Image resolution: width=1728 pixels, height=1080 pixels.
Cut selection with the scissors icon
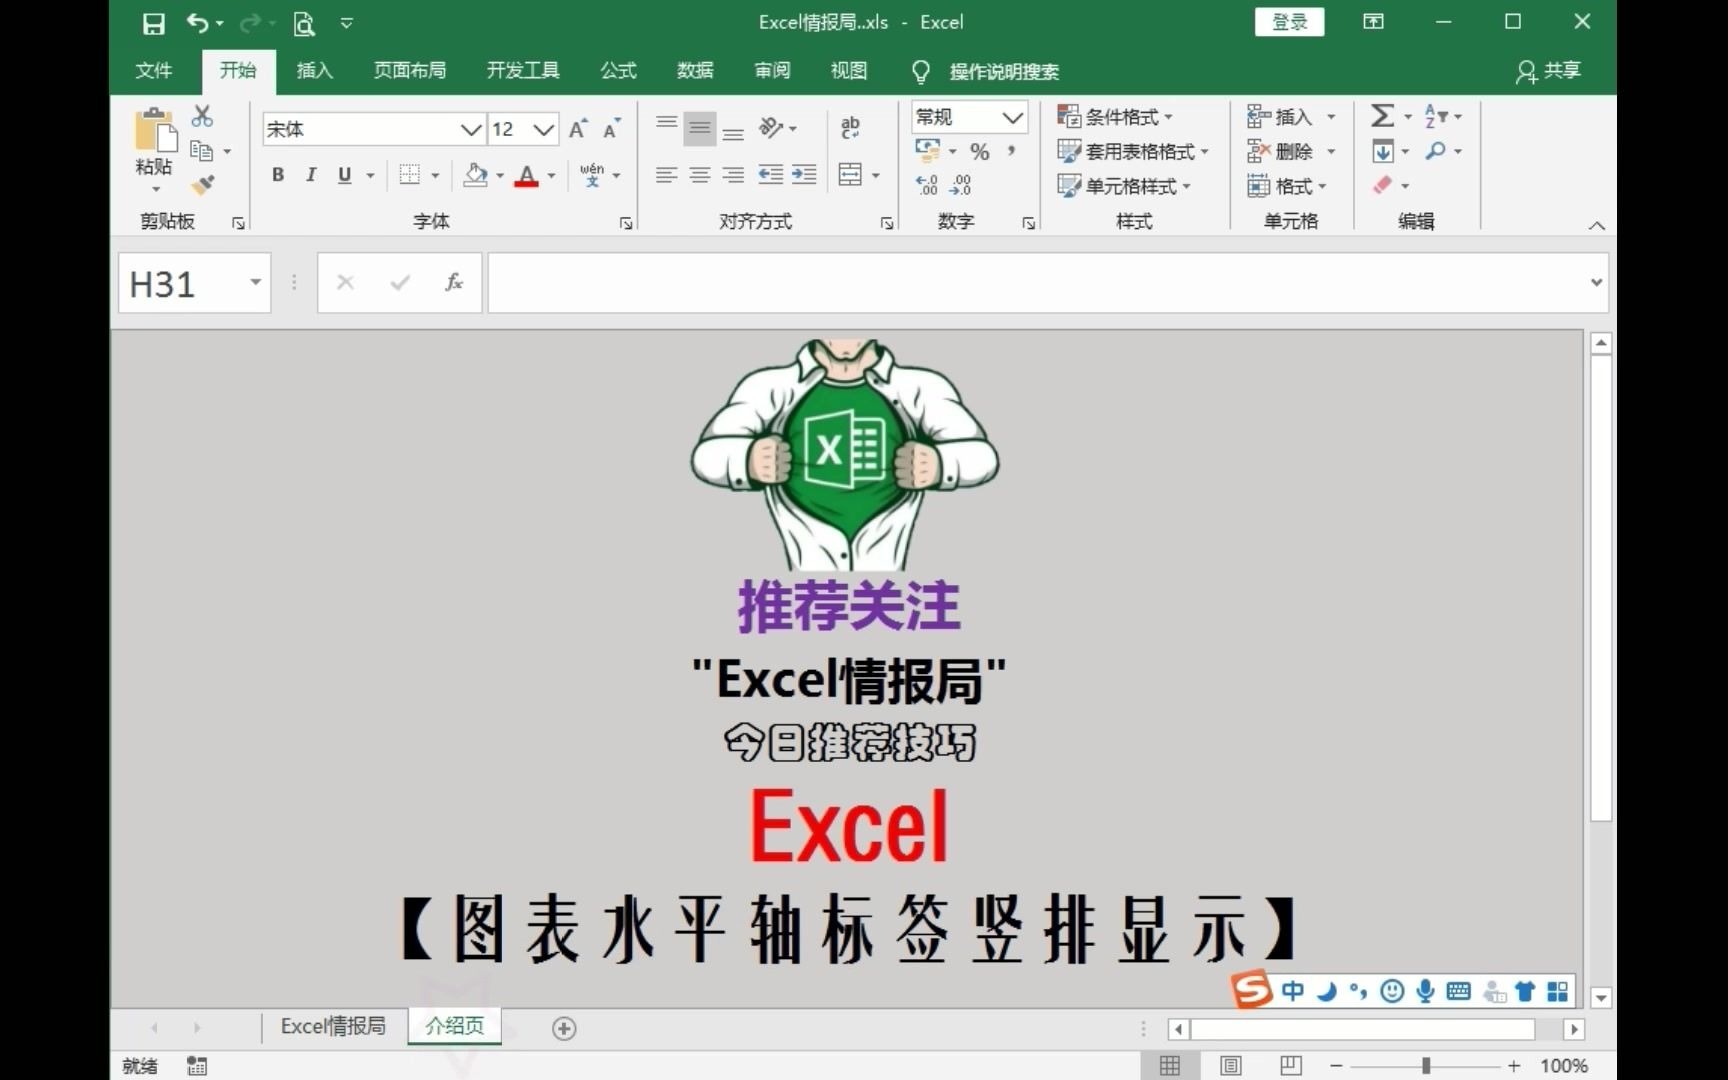point(202,116)
